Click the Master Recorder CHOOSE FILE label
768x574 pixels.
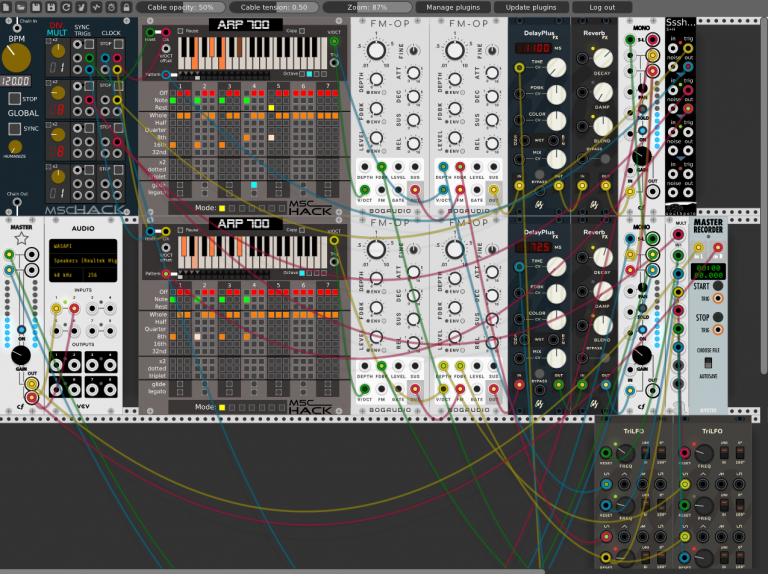[x=708, y=350]
